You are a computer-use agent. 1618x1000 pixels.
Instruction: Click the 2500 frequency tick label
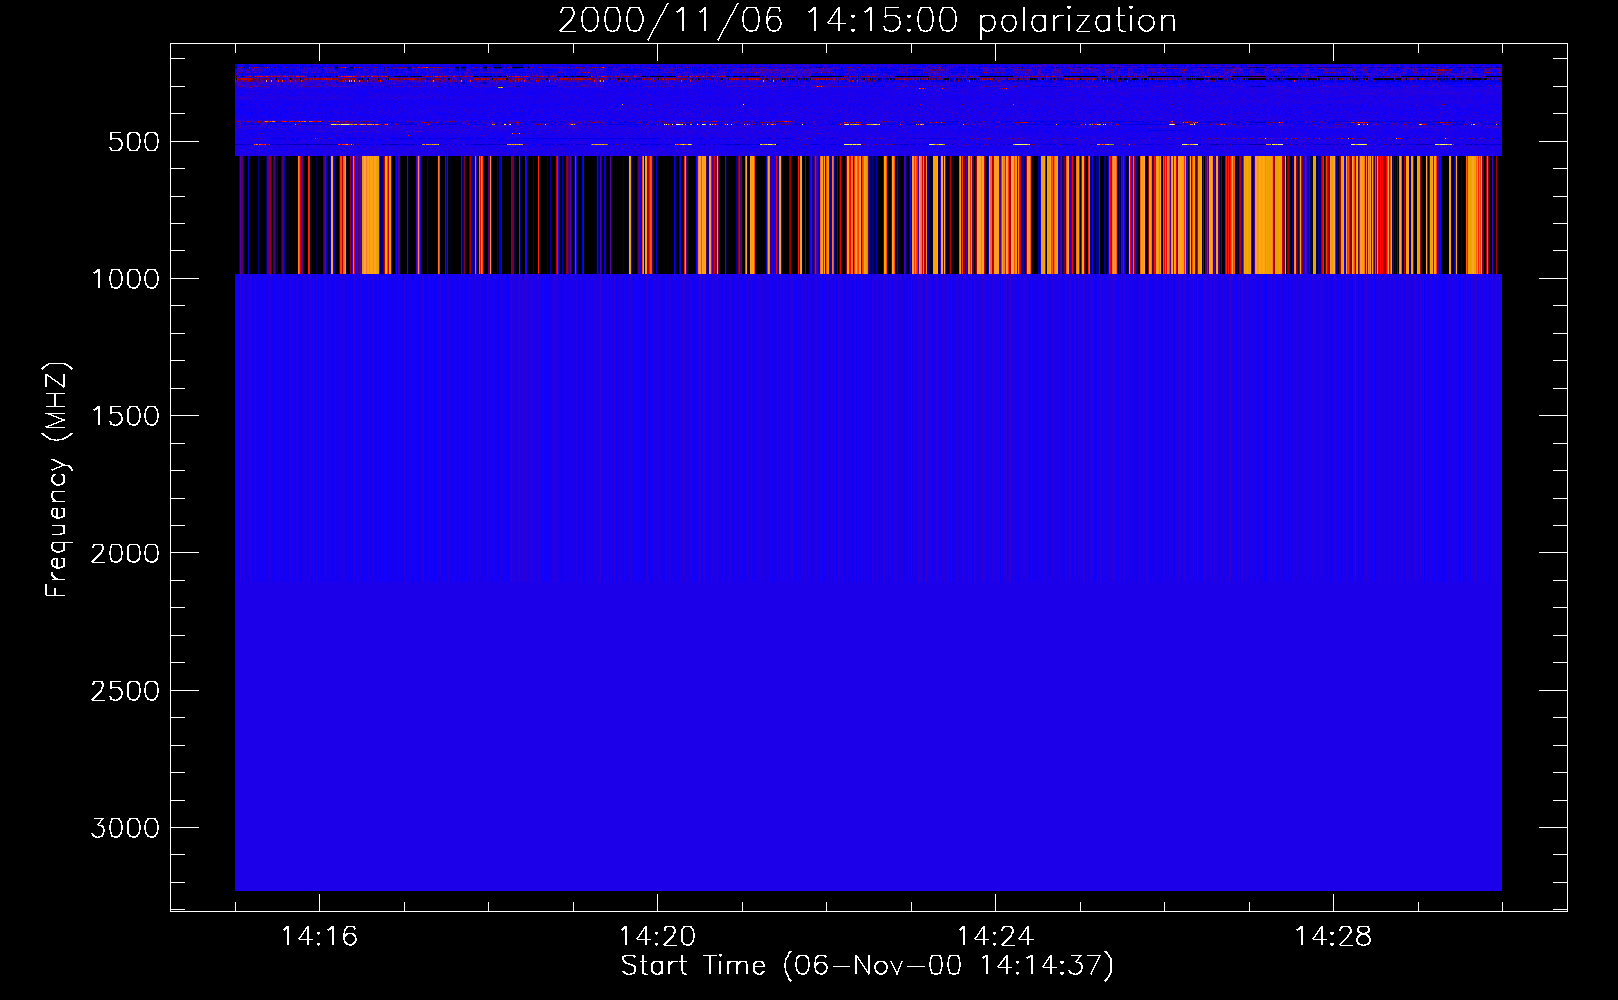pyautogui.click(x=125, y=691)
